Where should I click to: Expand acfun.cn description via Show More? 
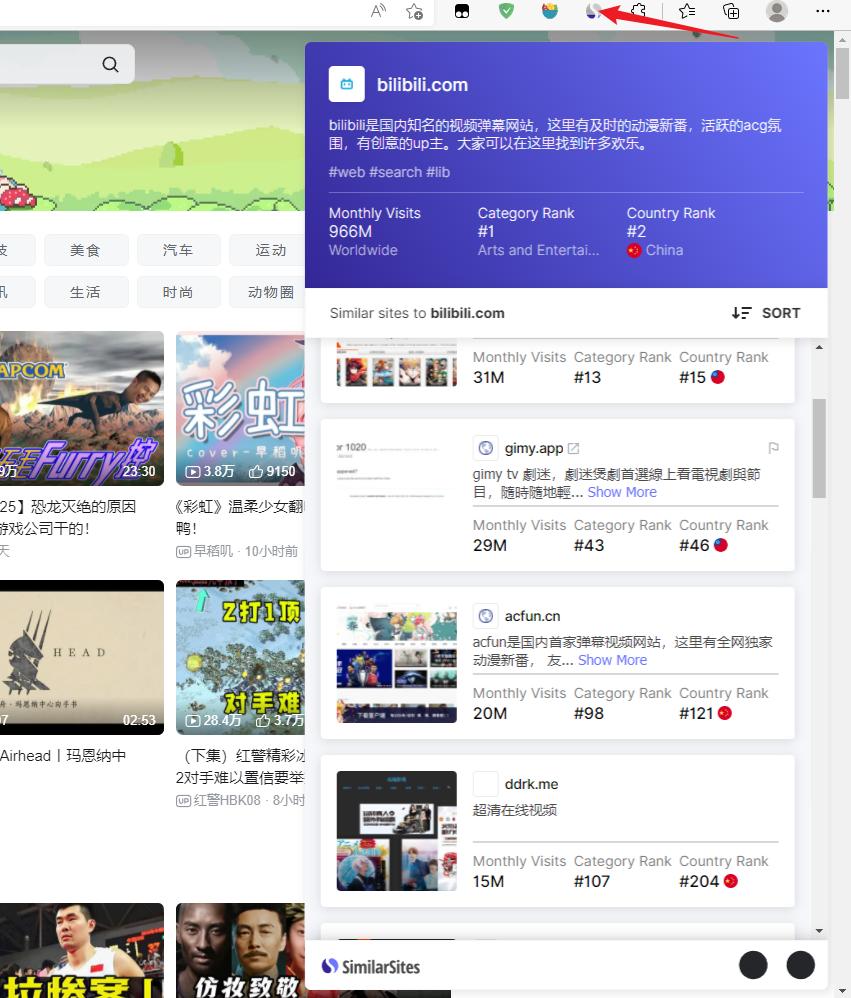612,660
